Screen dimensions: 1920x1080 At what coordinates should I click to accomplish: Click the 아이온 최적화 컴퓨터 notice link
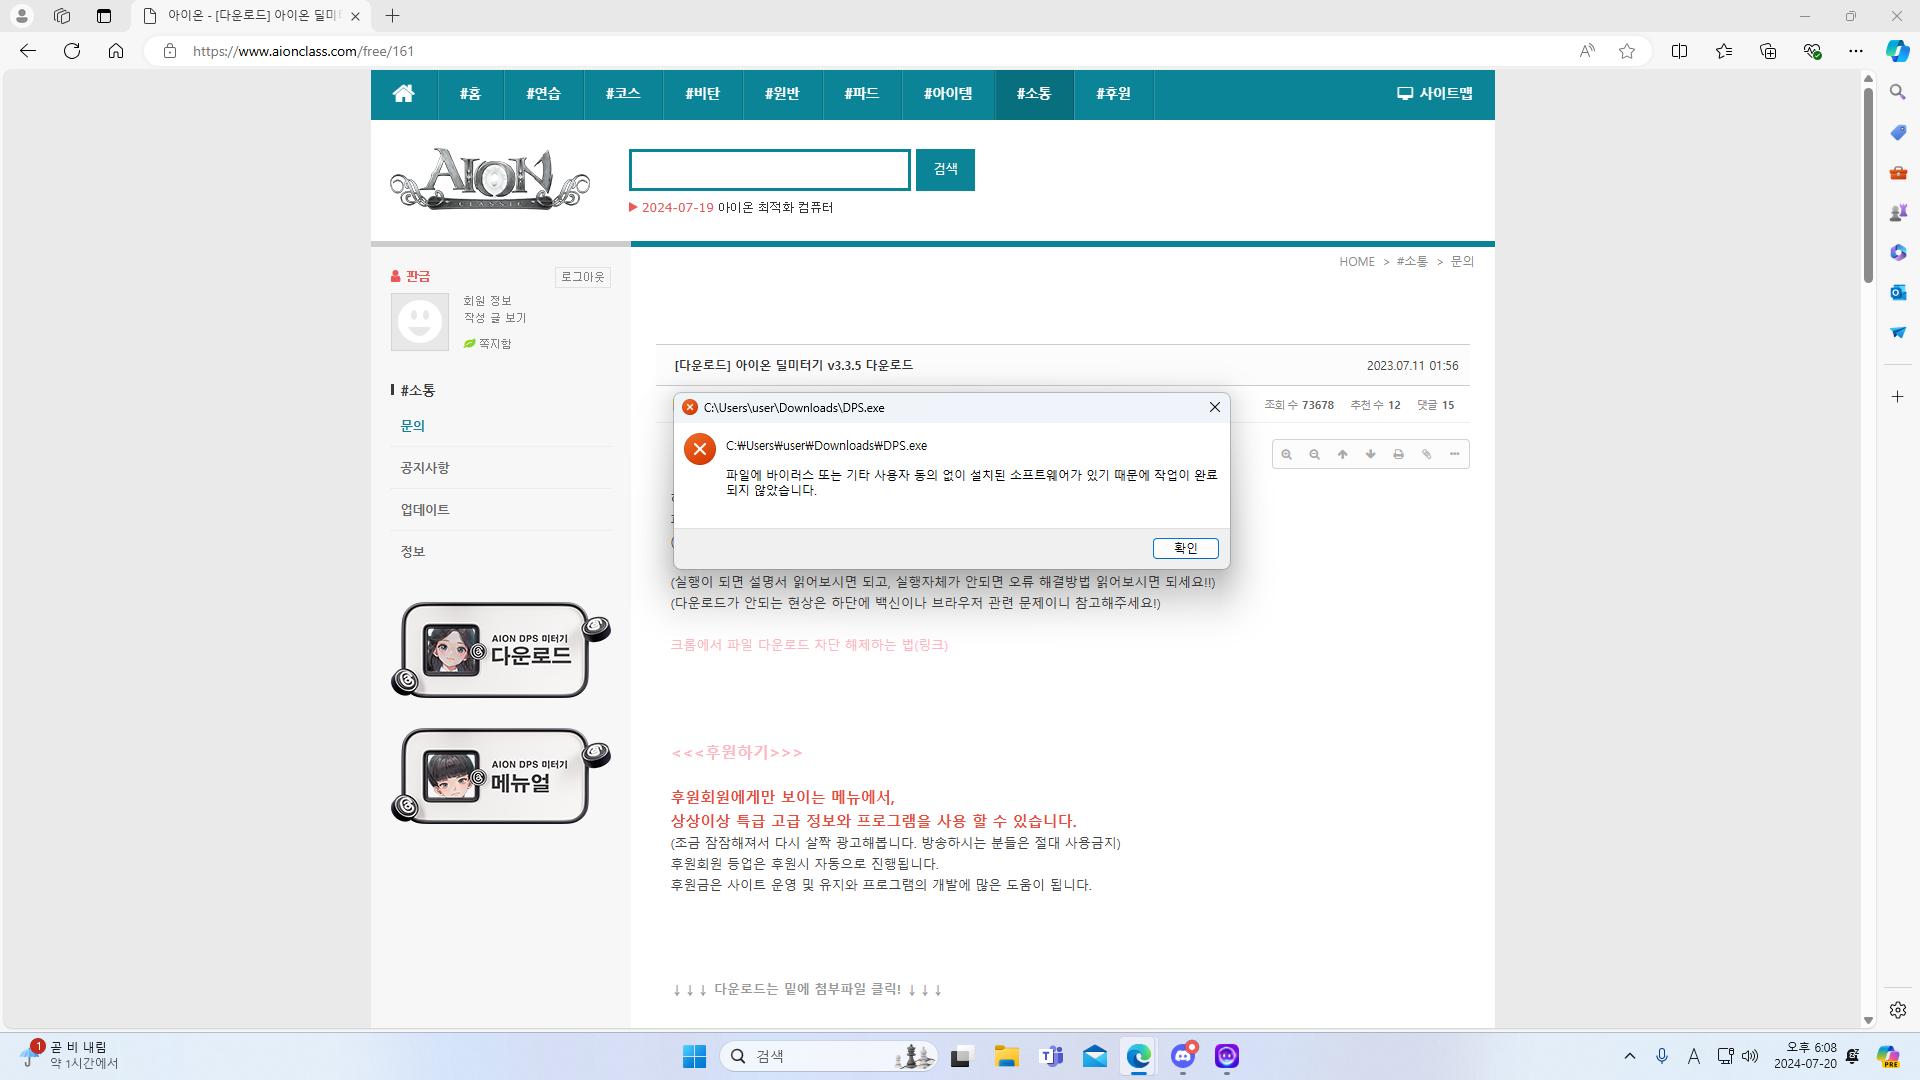775,208
